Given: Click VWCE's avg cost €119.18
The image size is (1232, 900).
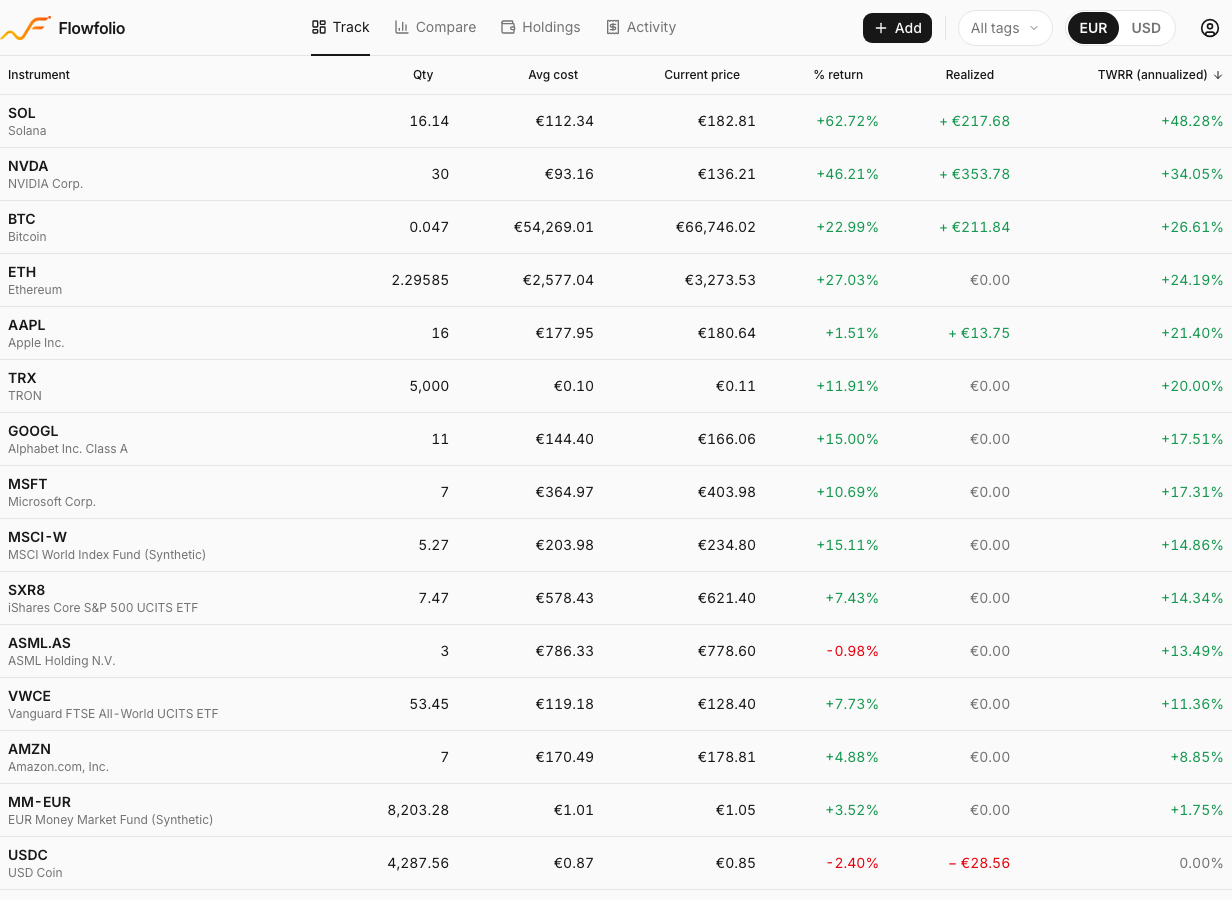Looking at the screenshot, I should 565,704.
